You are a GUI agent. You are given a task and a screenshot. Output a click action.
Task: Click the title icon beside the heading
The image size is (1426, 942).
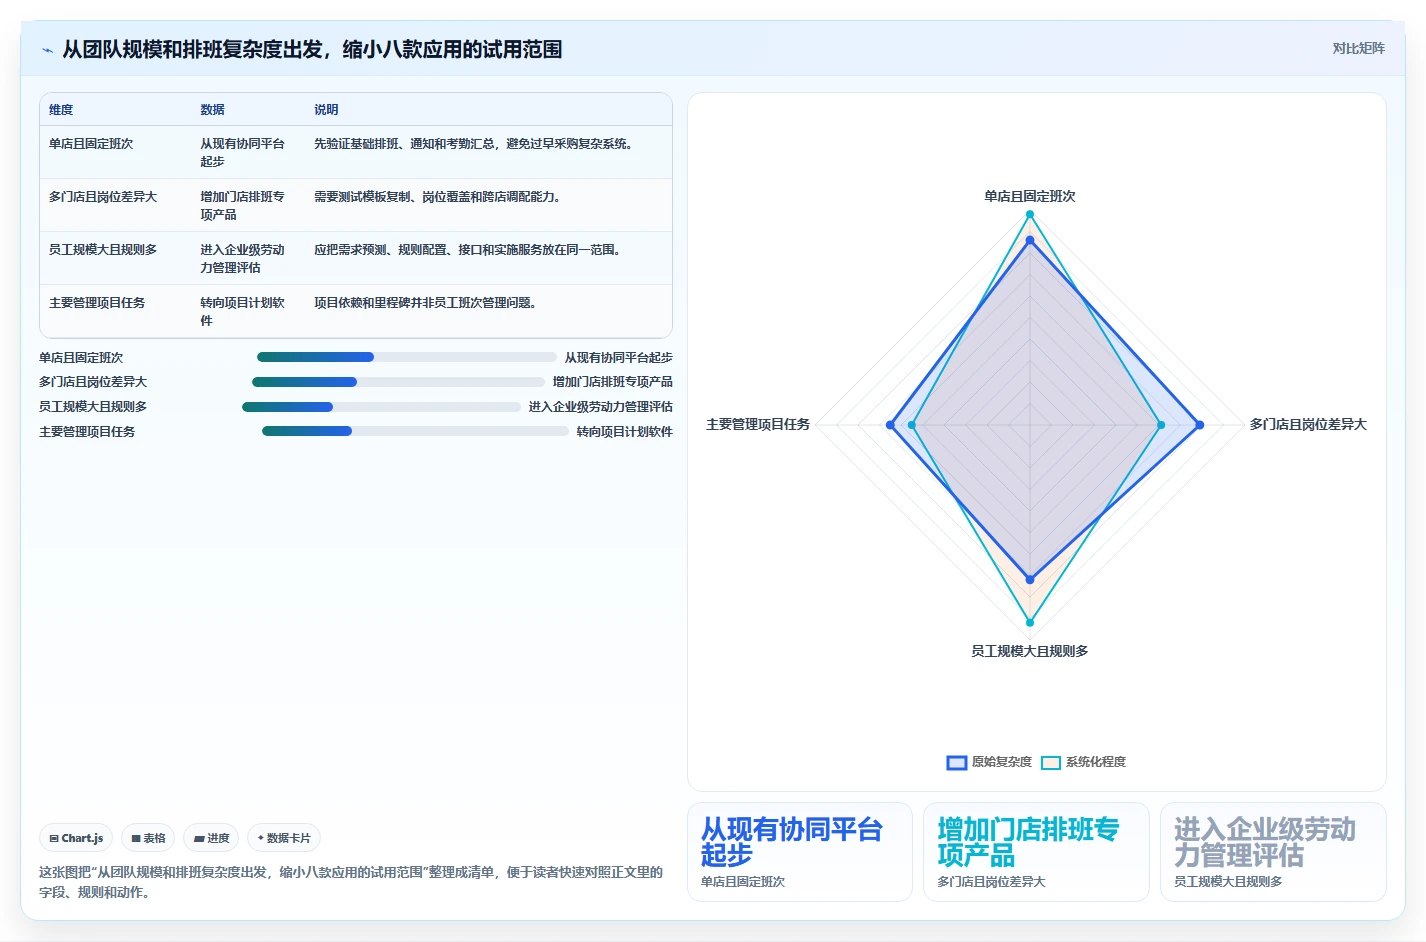(47, 50)
